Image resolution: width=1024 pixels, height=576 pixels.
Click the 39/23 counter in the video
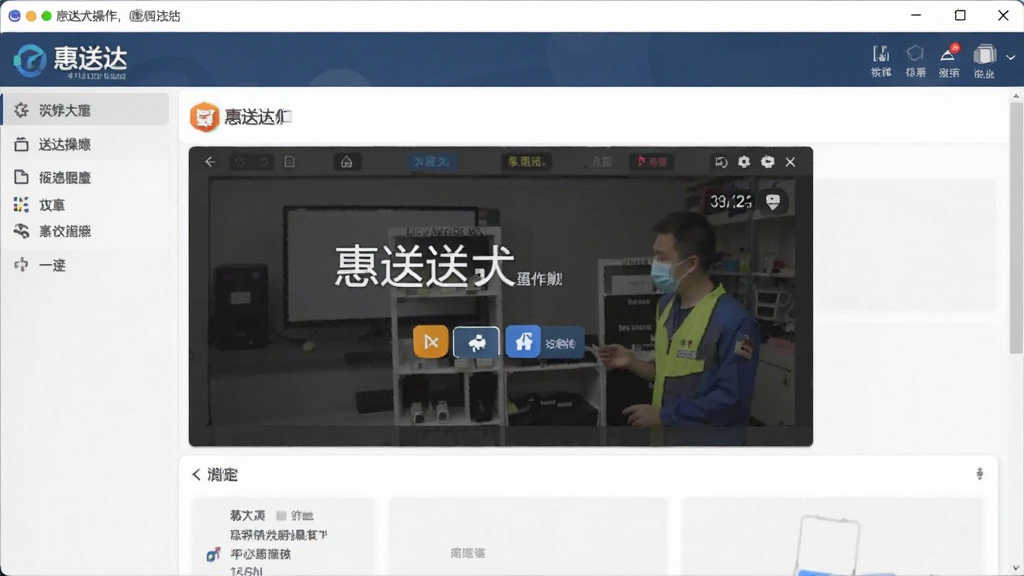(731, 202)
